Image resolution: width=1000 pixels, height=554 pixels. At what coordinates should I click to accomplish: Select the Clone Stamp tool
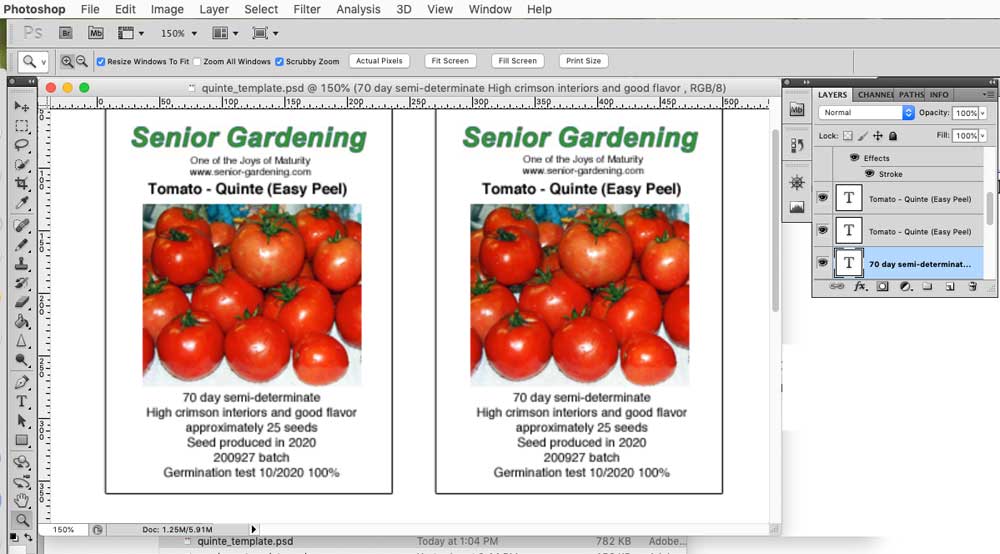point(22,263)
